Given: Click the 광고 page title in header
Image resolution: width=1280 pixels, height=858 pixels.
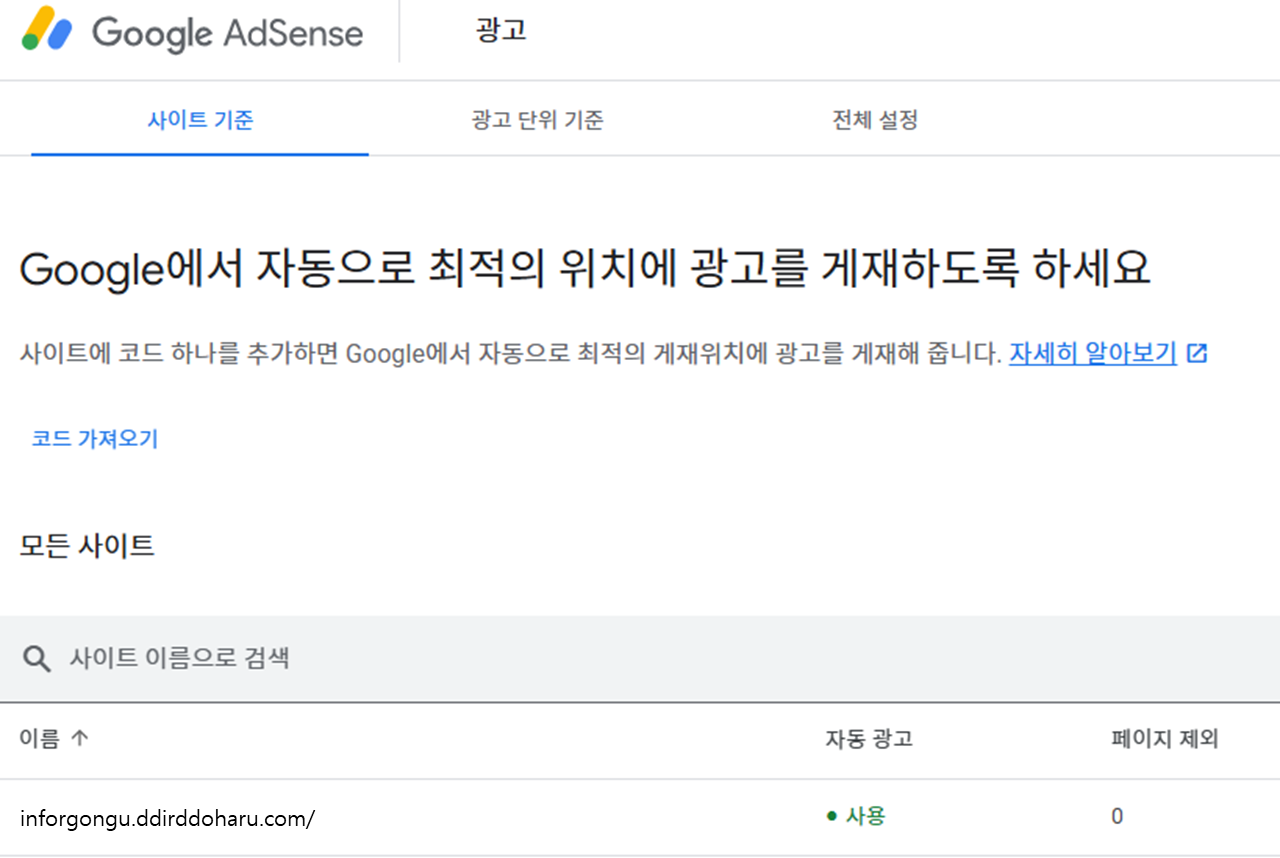Looking at the screenshot, I should click(x=501, y=31).
